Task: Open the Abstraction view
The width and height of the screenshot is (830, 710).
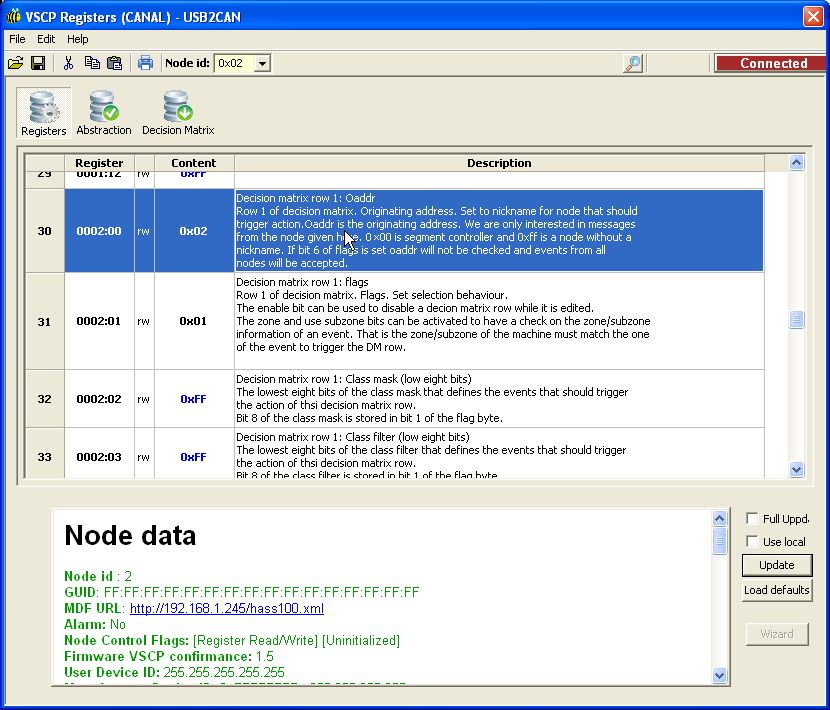Action: coord(104,113)
